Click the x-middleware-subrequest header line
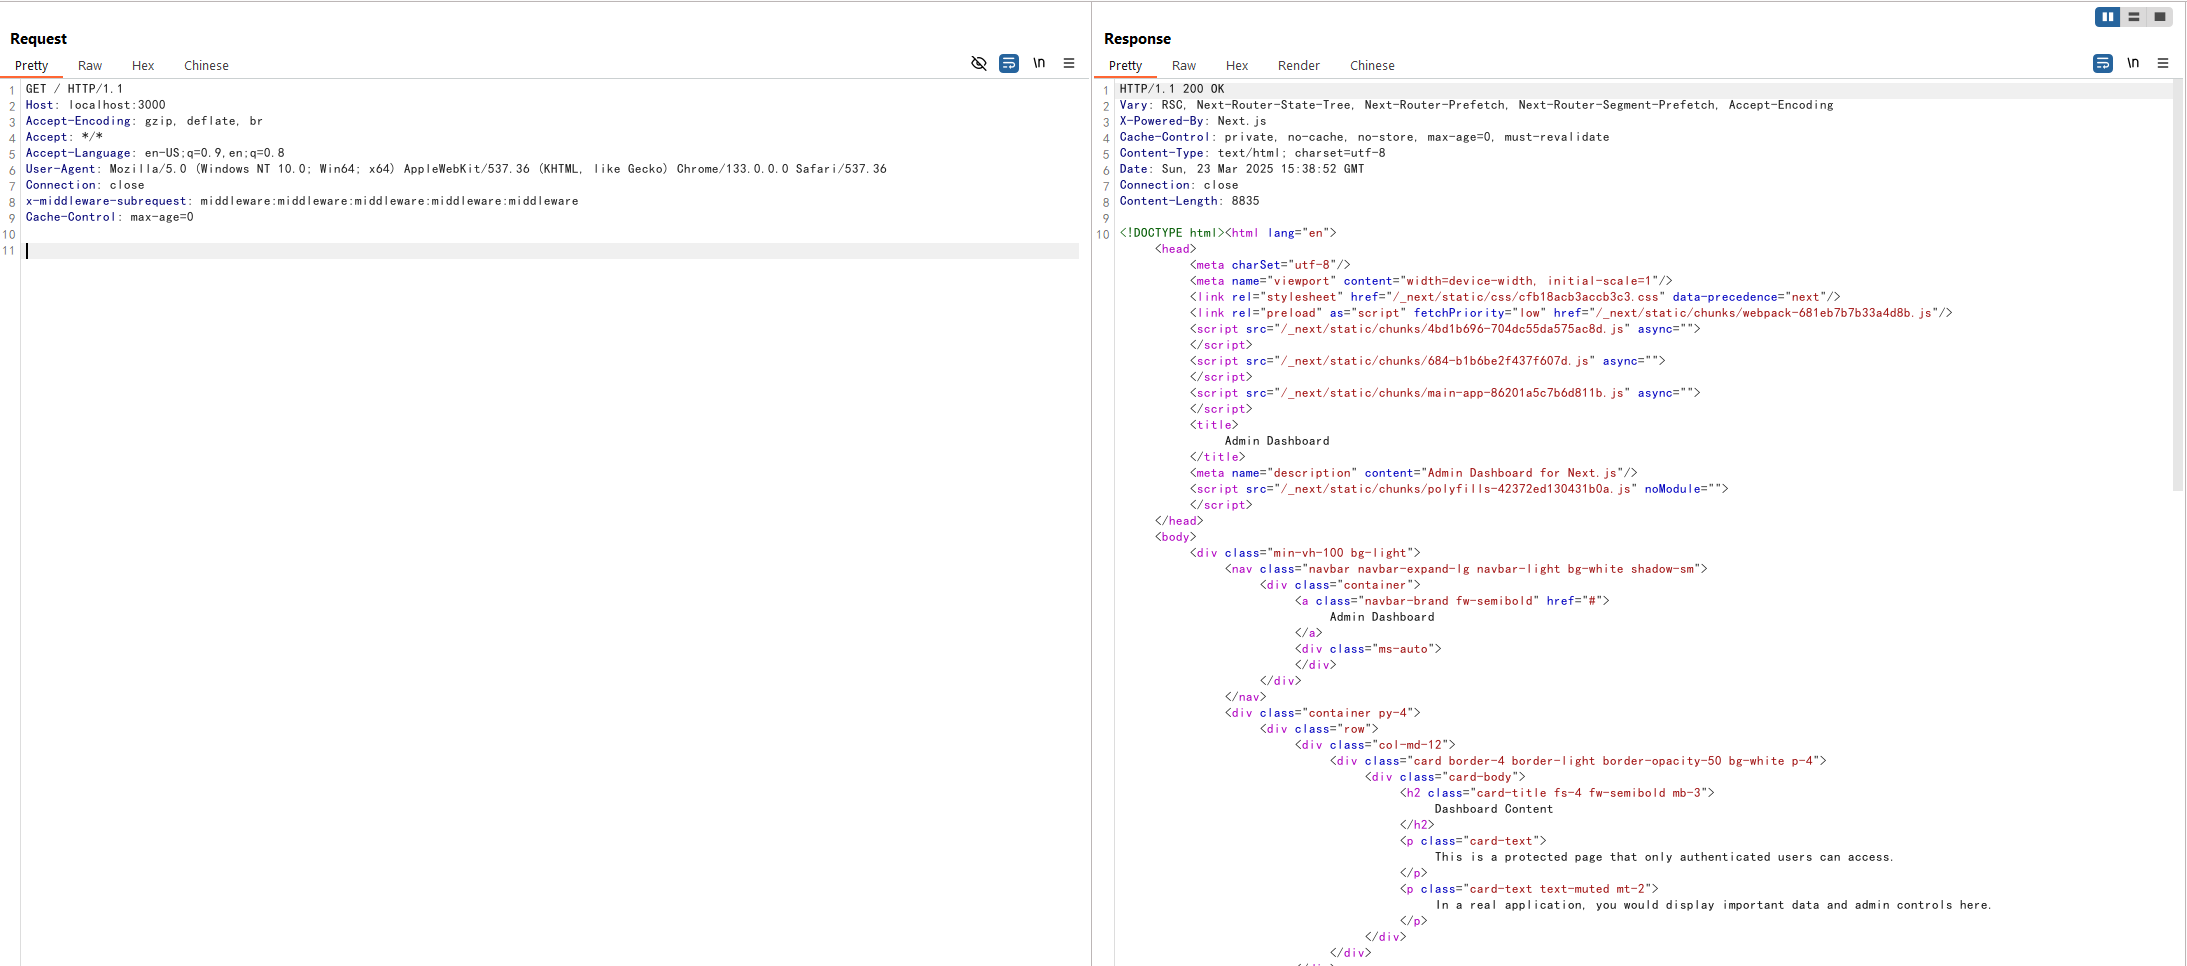 [302, 201]
